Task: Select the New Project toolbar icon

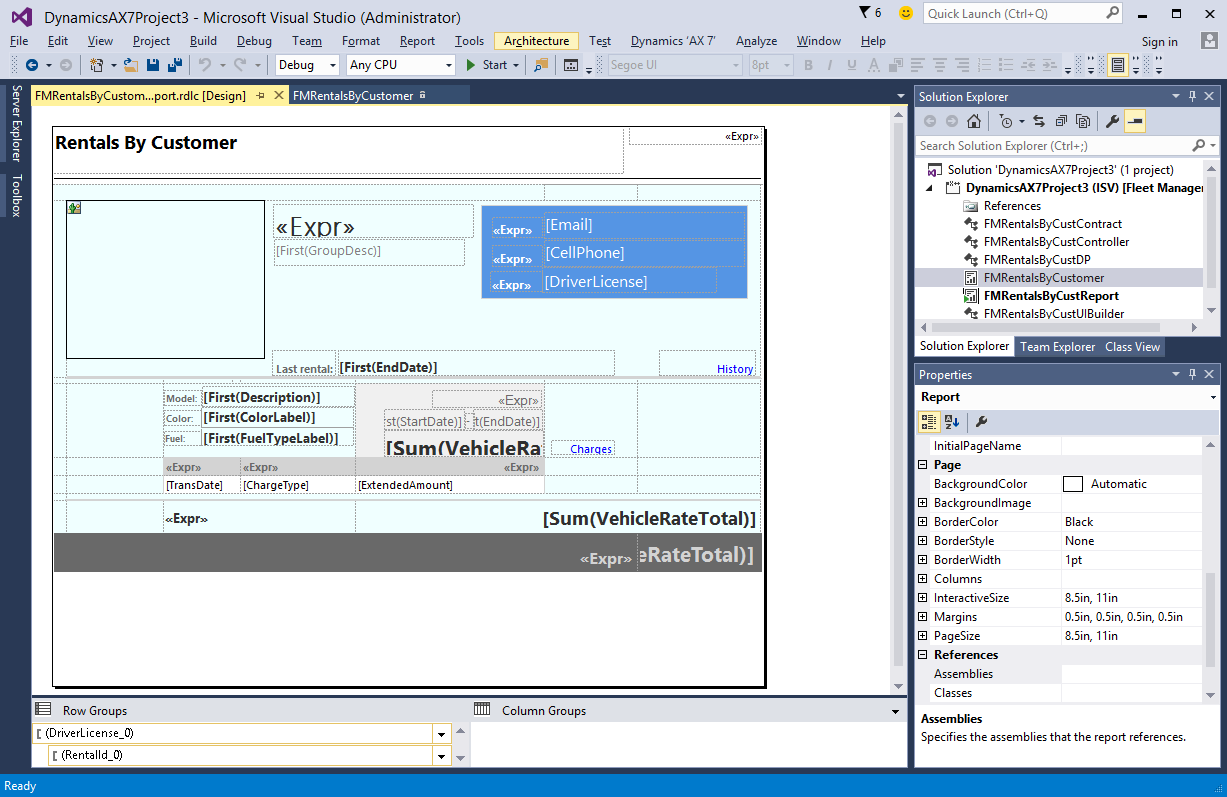Action: (96, 64)
